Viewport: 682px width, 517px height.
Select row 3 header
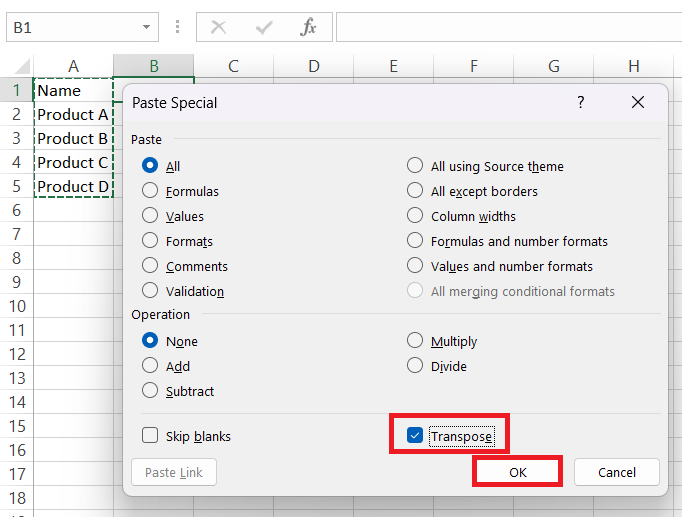point(17,138)
